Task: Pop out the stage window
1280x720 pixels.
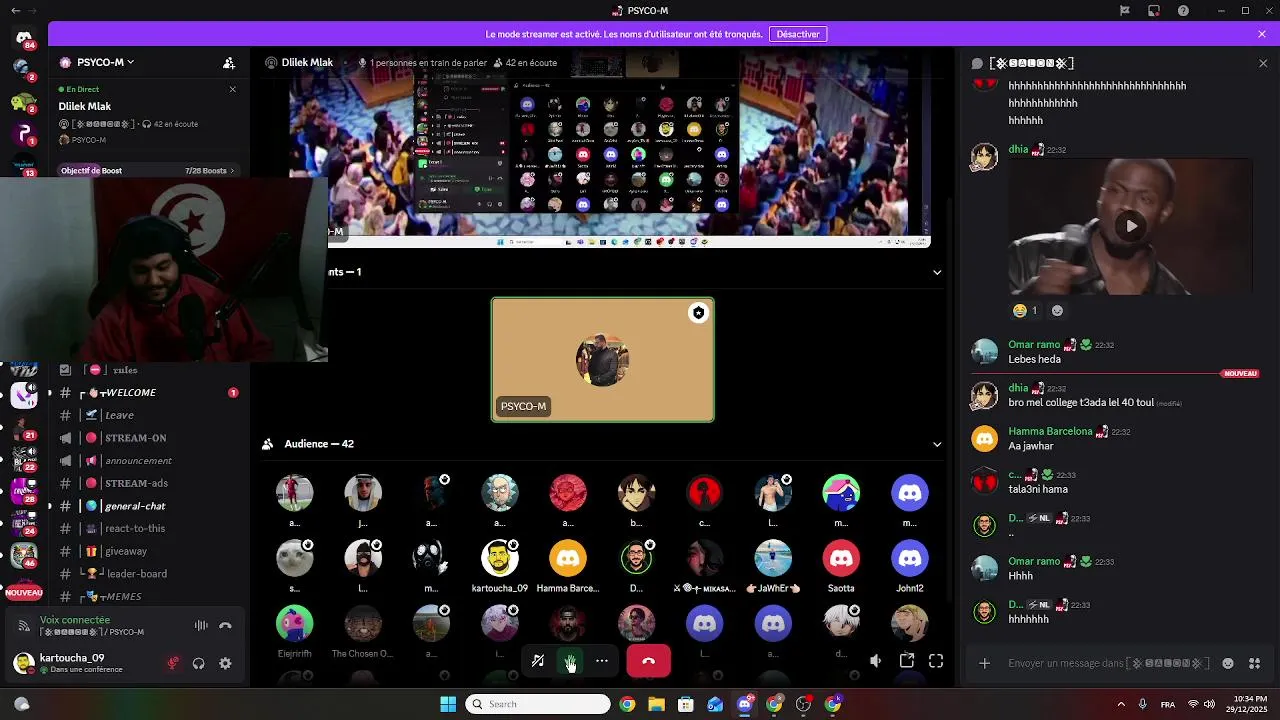Action: (x=907, y=661)
